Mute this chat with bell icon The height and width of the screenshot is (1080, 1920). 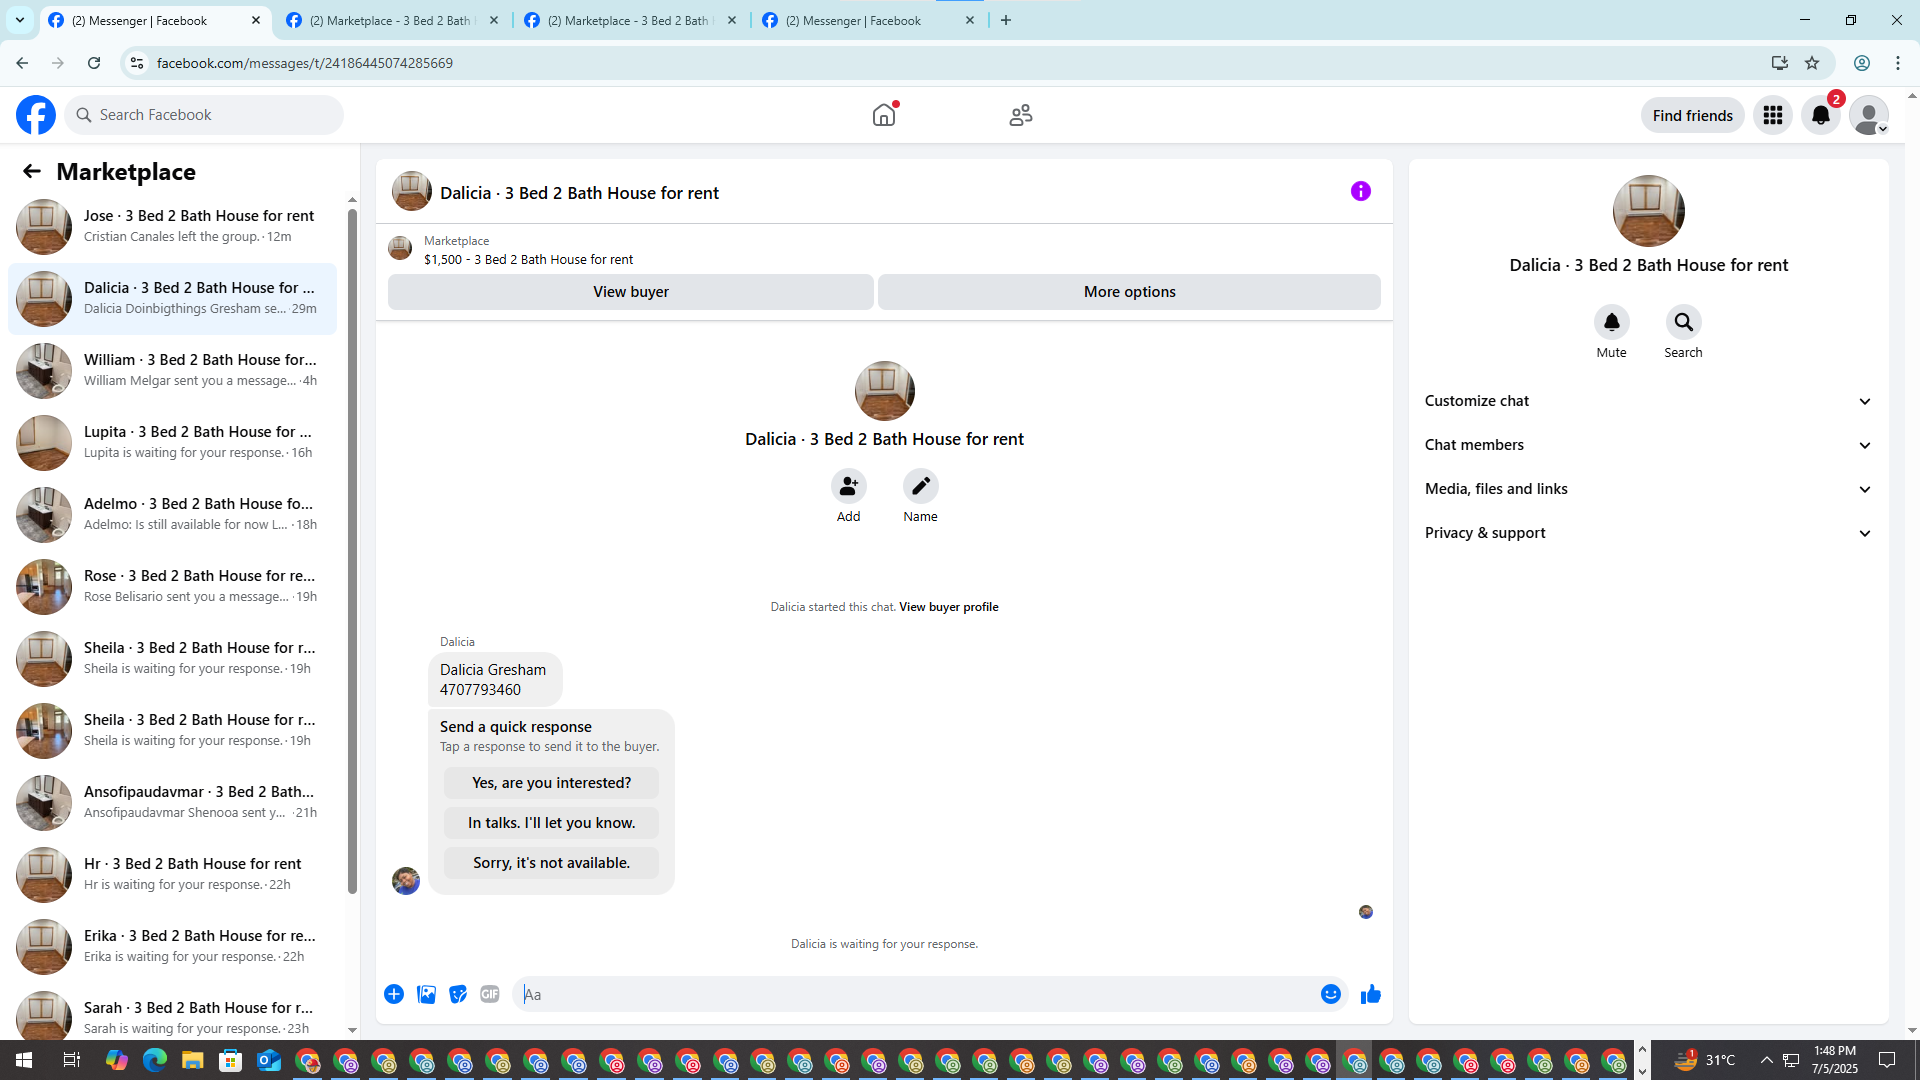point(1611,323)
